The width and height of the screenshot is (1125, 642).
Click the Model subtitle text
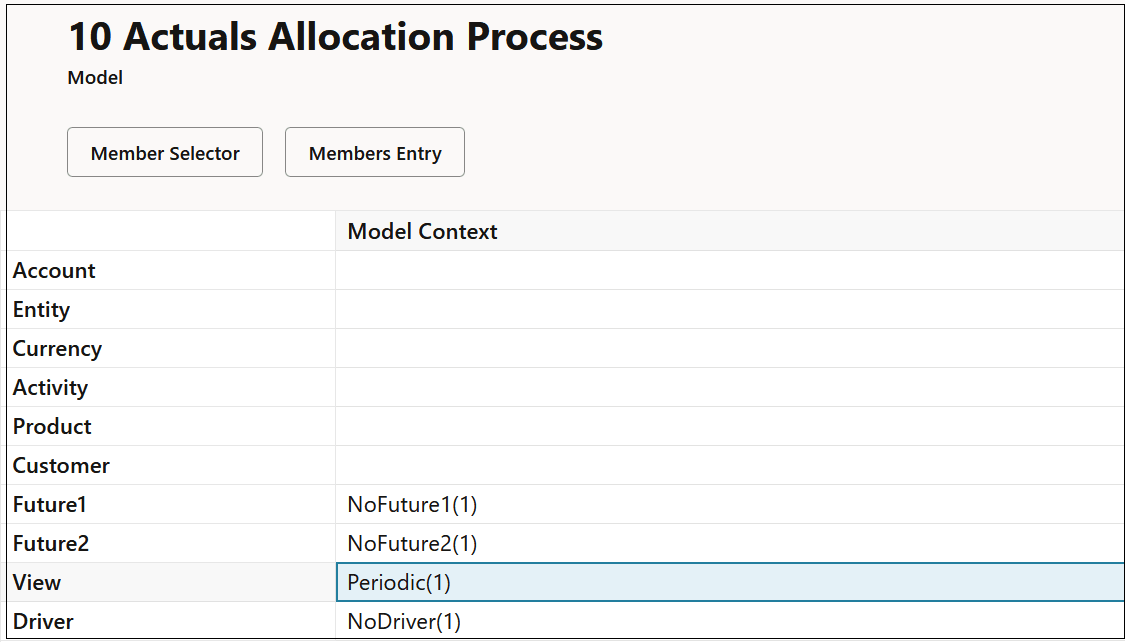click(94, 77)
